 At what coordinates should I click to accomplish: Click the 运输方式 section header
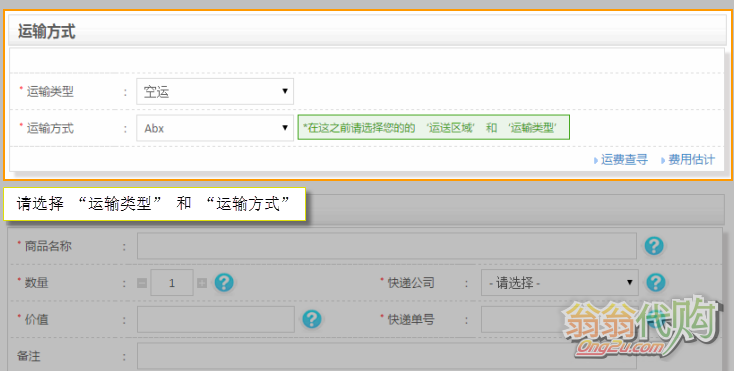pos(367,30)
